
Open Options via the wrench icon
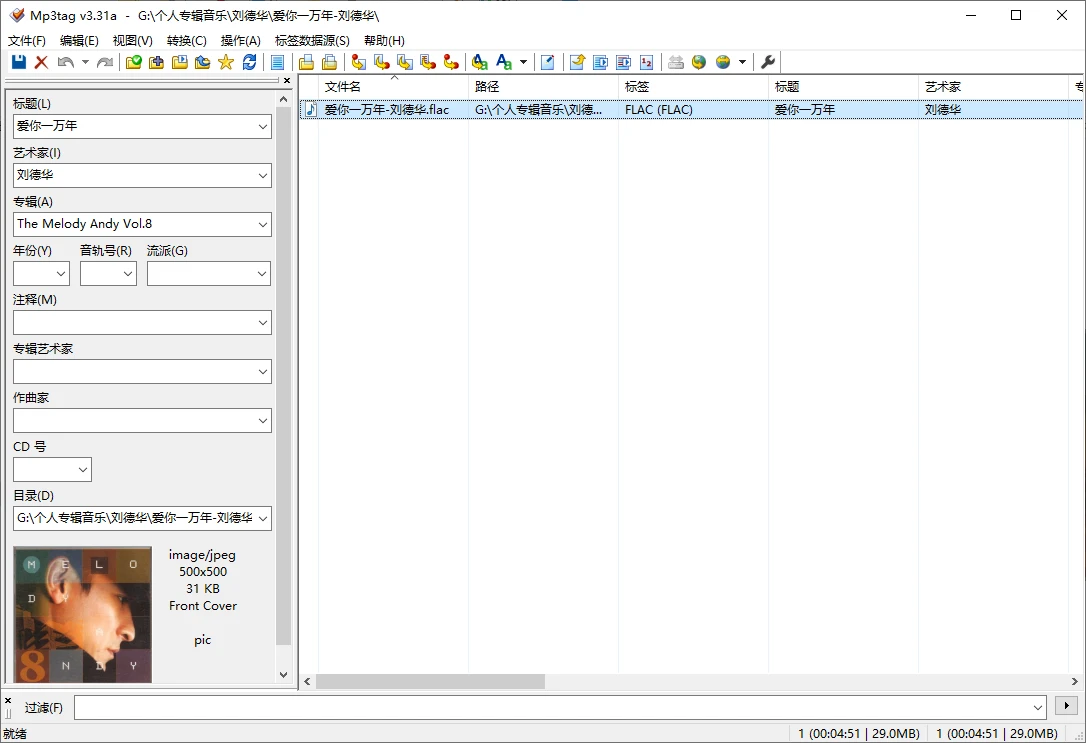pyautogui.click(x=766, y=61)
